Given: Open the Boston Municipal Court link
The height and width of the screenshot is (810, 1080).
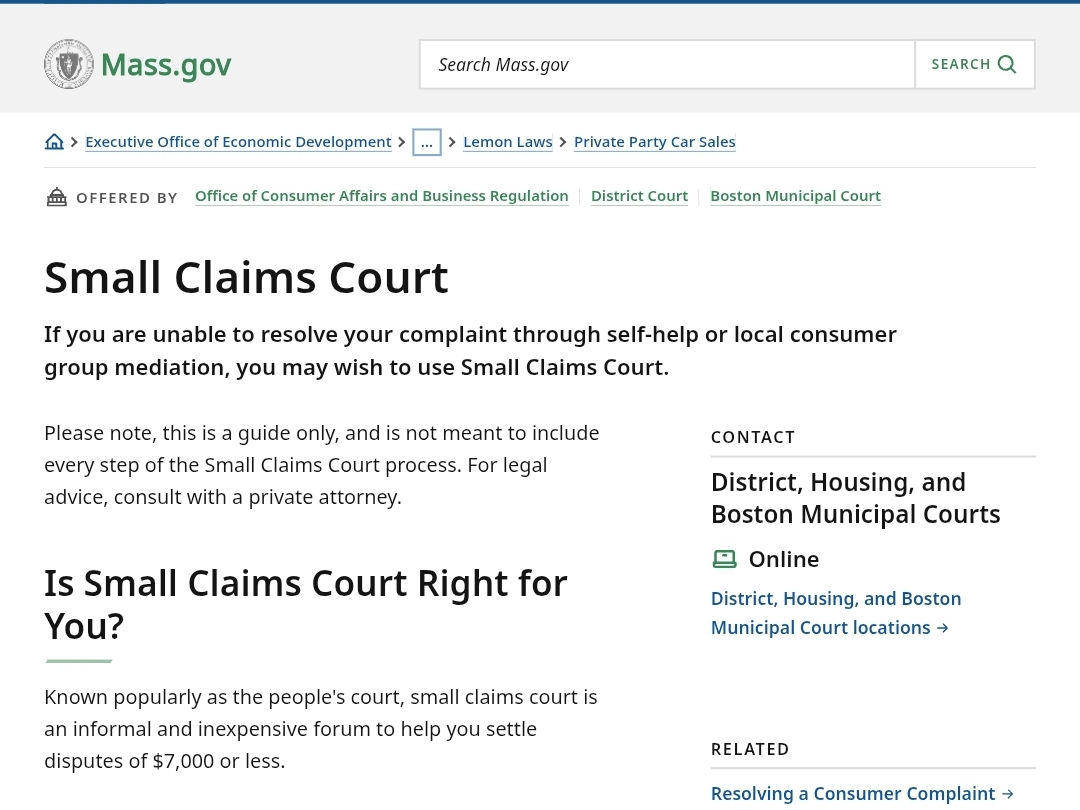Looking at the screenshot, I should tap(796, 196).
